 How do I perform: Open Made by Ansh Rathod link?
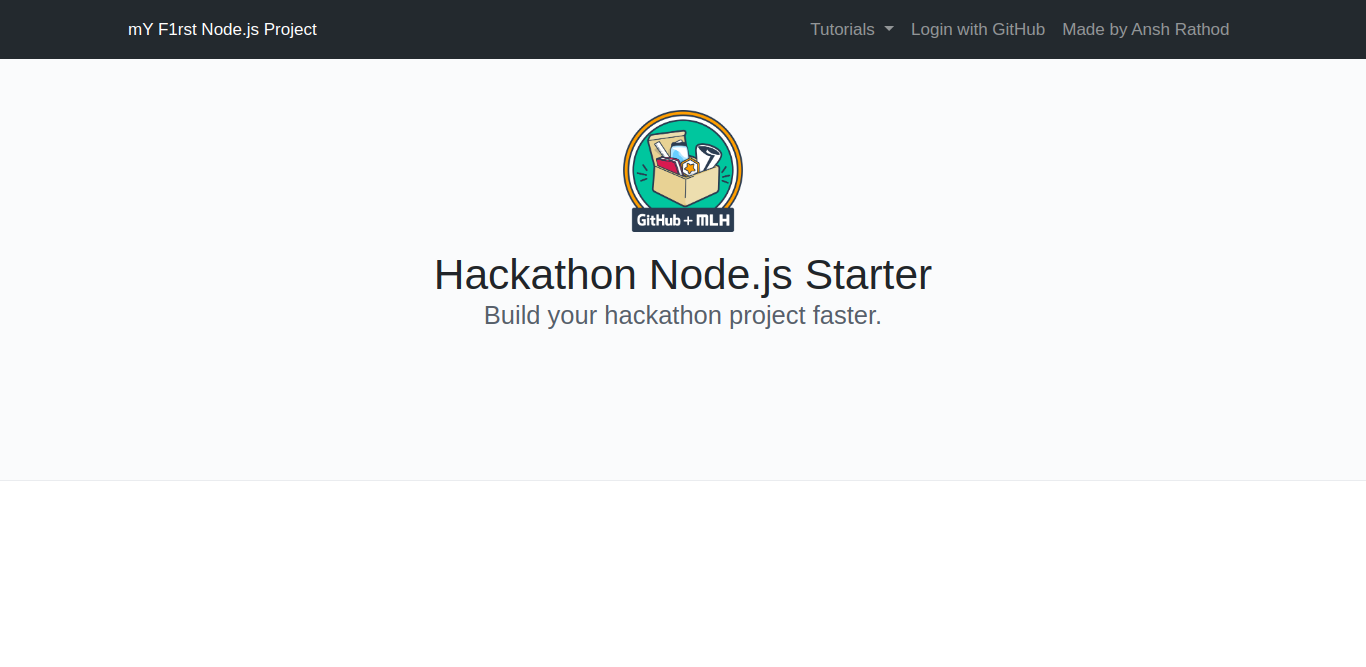1146,30
